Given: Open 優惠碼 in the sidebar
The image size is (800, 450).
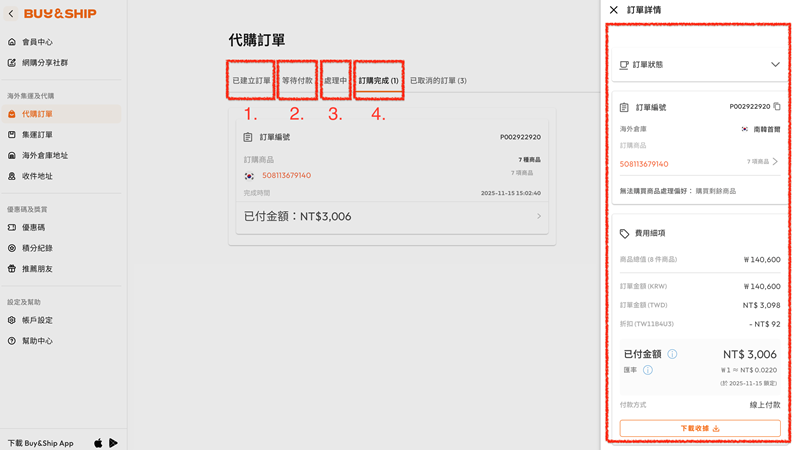Looking at the screenshot, I should (x=33, y=228).
